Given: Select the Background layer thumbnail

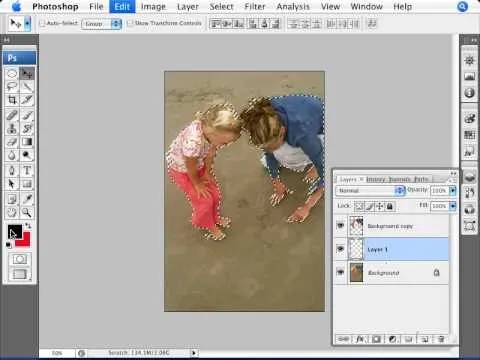Looking at the screenshot, I should [x=356, y=272].
